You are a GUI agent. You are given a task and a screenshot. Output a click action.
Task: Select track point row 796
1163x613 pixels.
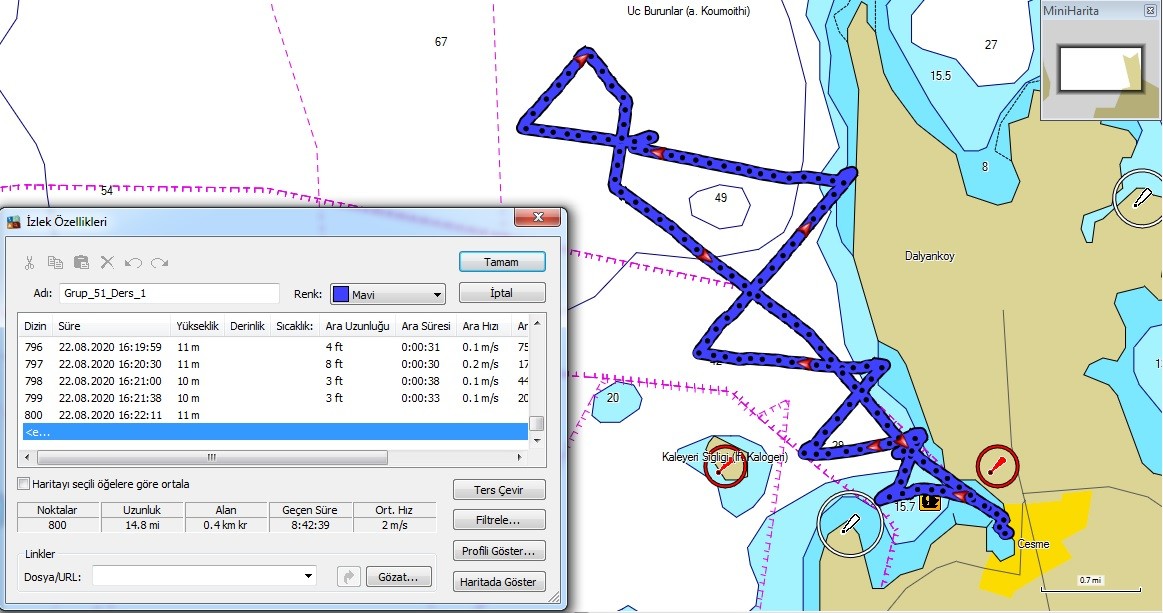pyautogui.click(x=274, y=347)
